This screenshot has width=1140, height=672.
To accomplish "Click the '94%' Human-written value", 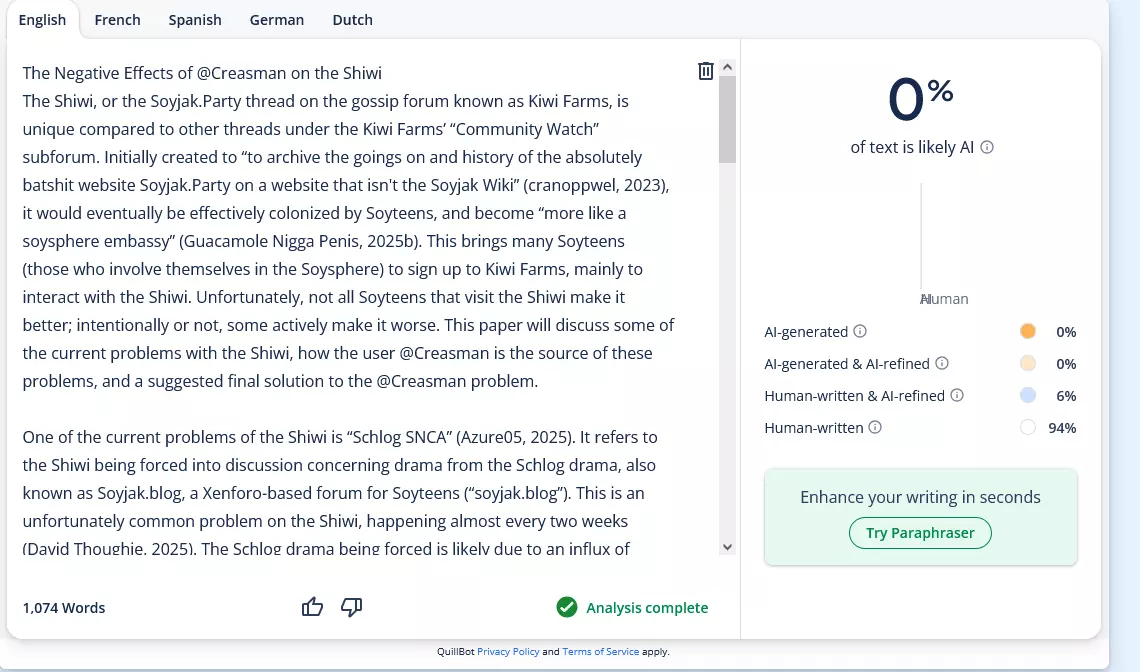I will [x=1061, y=428].
